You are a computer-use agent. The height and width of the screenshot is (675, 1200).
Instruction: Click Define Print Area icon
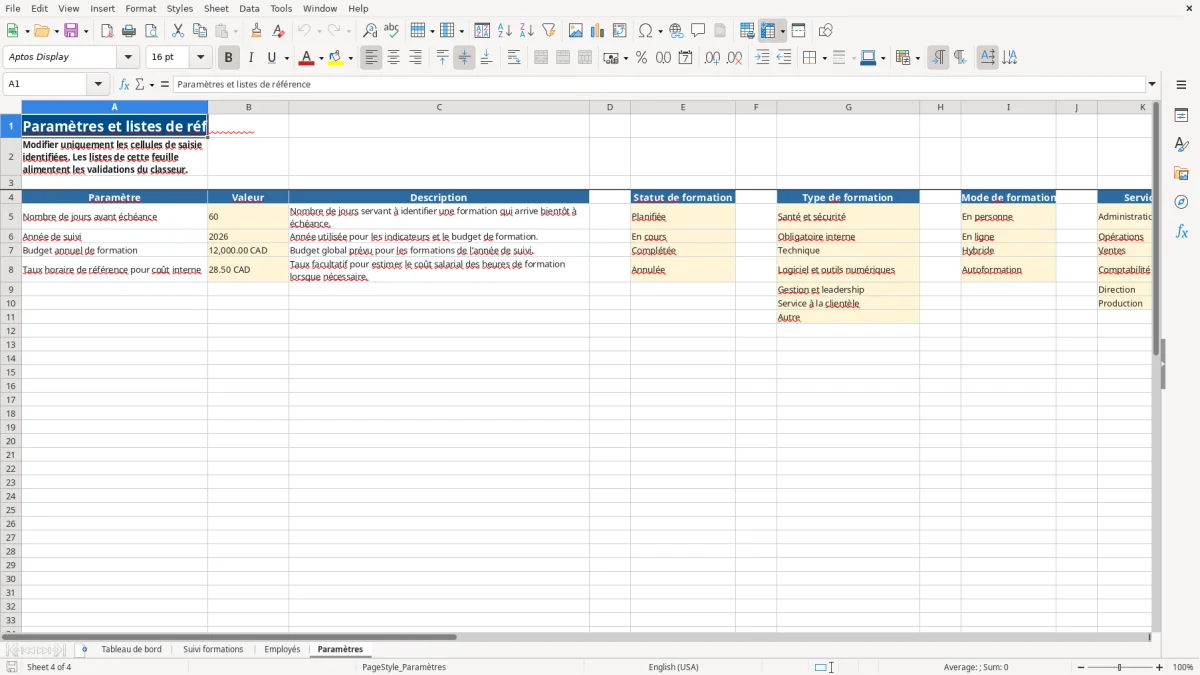pyautogui.click(x=747, y=31)
